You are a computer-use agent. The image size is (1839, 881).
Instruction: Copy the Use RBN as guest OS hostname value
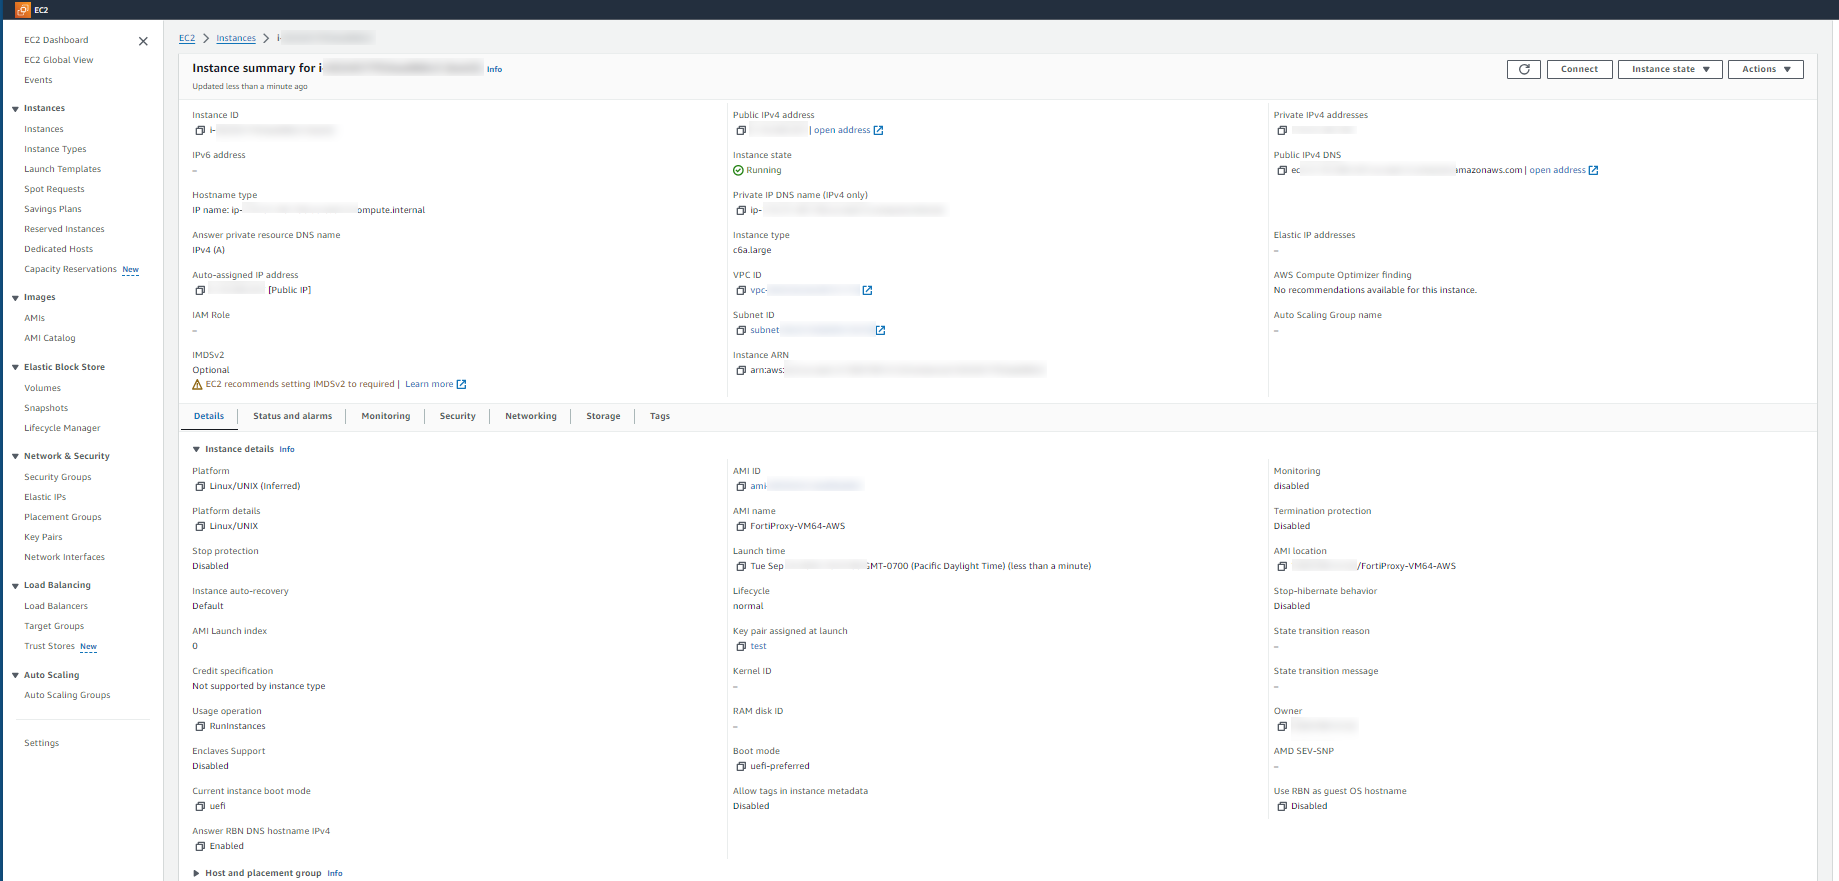click(1282, 806)
